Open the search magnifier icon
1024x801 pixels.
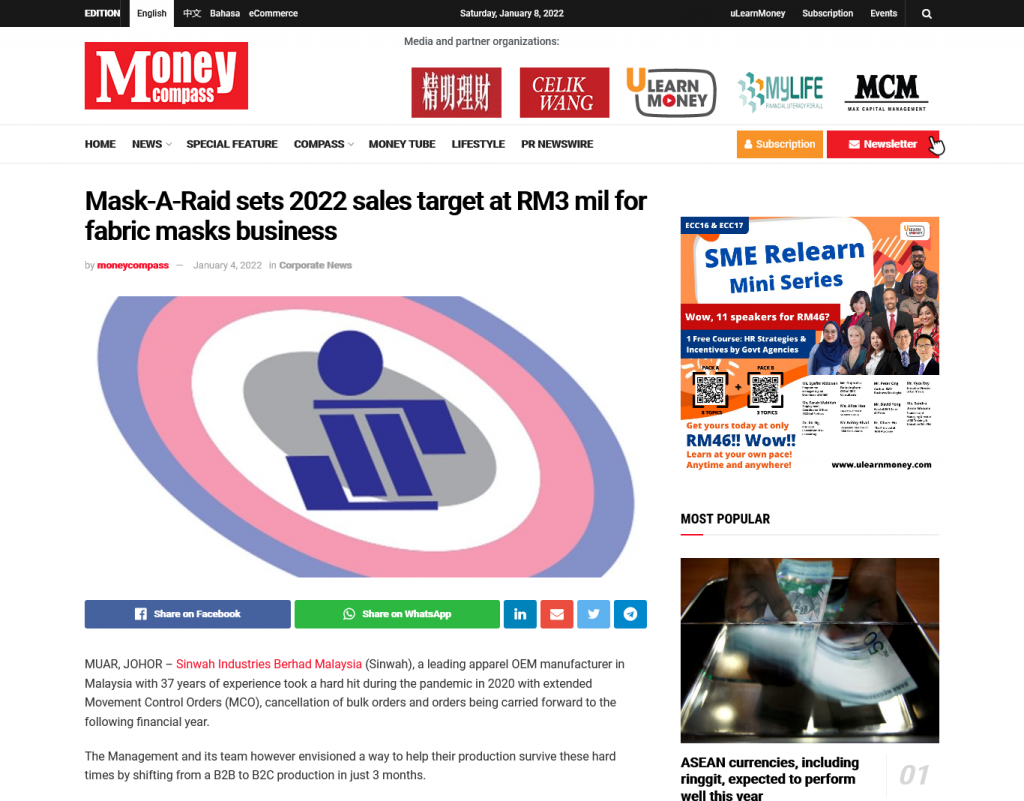[926, 14]
